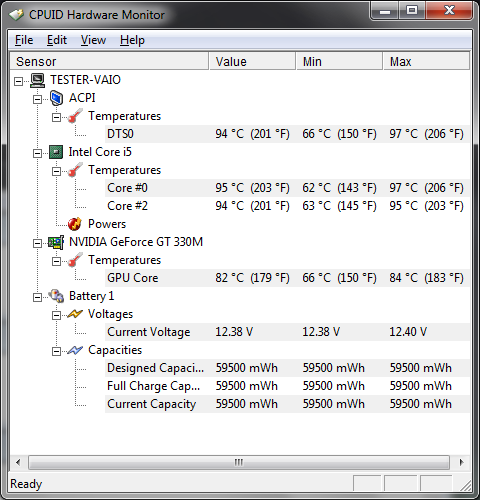This screenshot has width=481, height=502.
Task: Click the Value column header
Action: [252, 61]
